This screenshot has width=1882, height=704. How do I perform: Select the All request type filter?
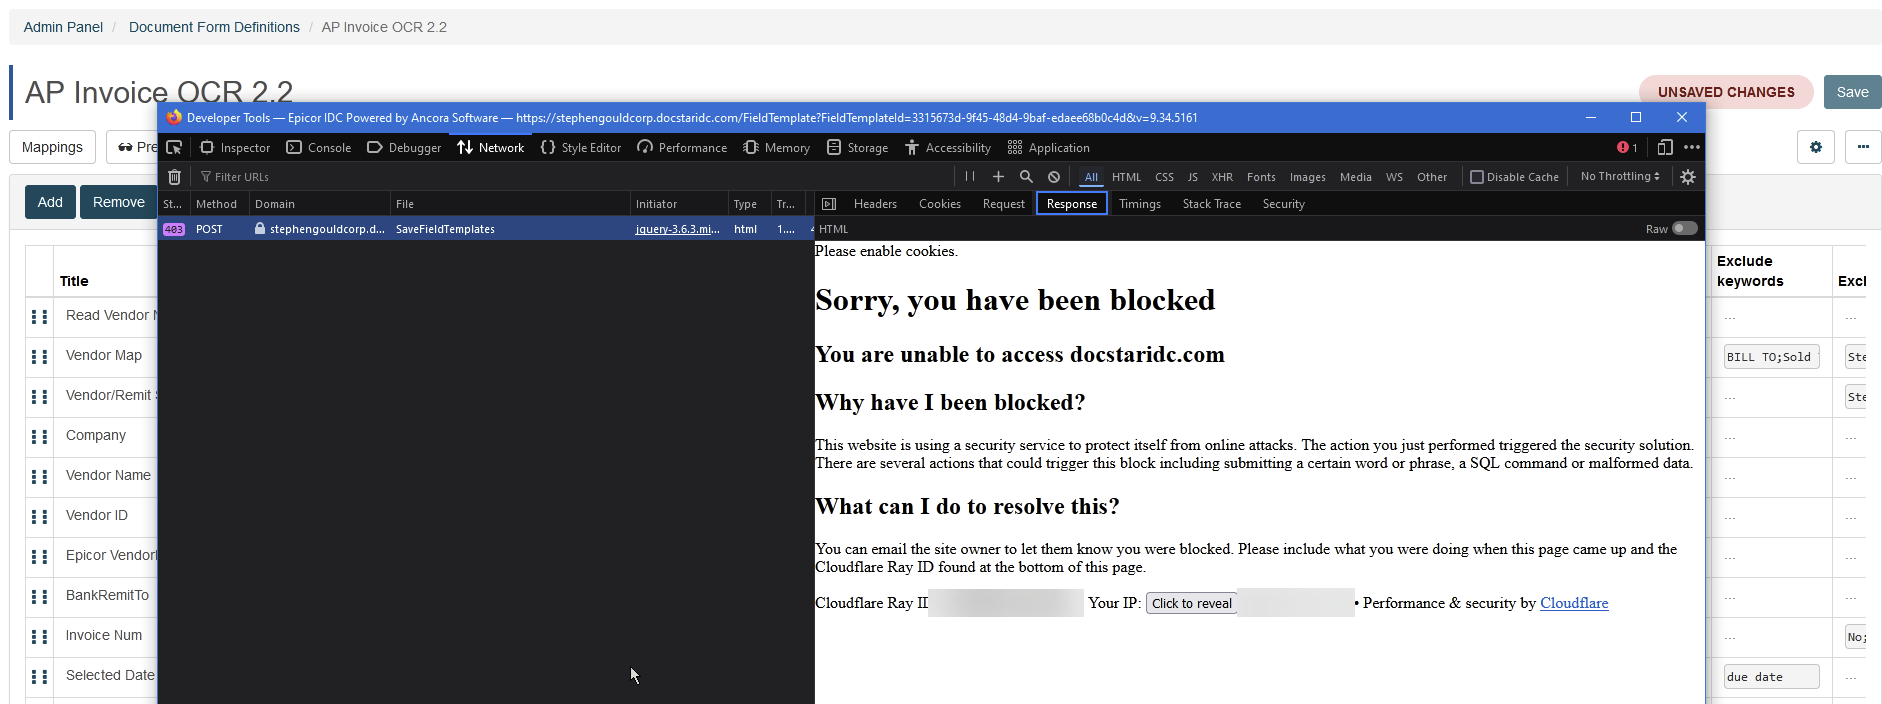(x=1091, y=177)
